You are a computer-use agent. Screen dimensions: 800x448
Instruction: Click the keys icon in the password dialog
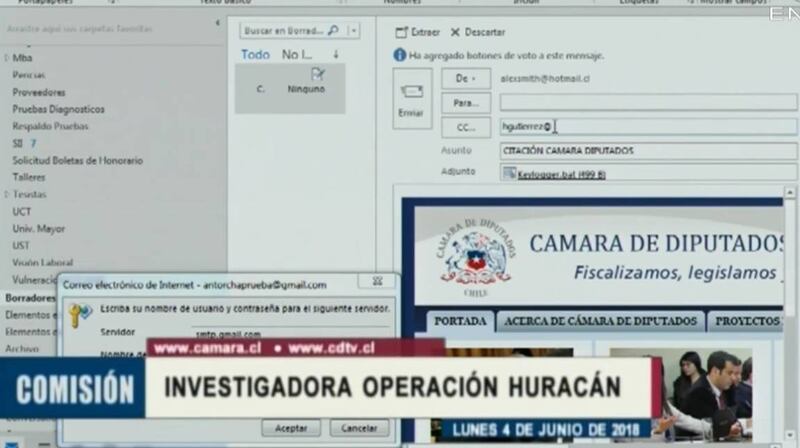click(80, 315)
